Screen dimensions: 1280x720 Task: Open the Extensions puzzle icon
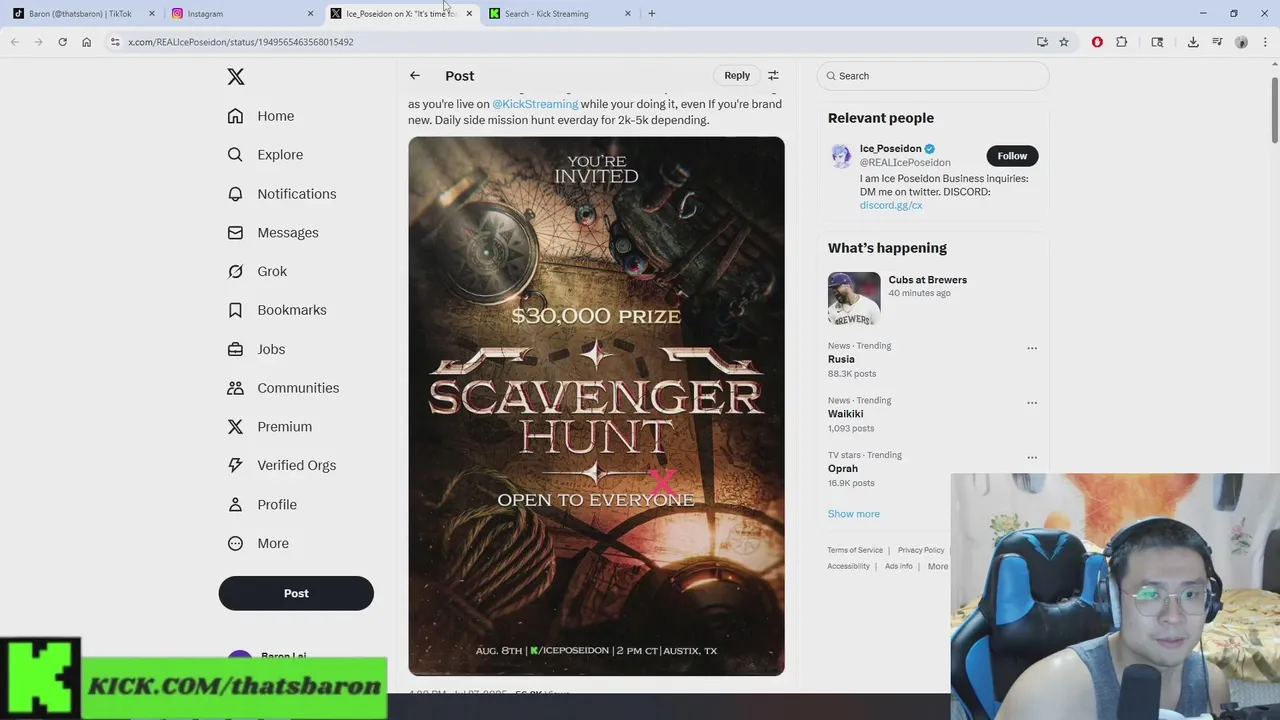pyautogui.click(x=1121, y=42)
